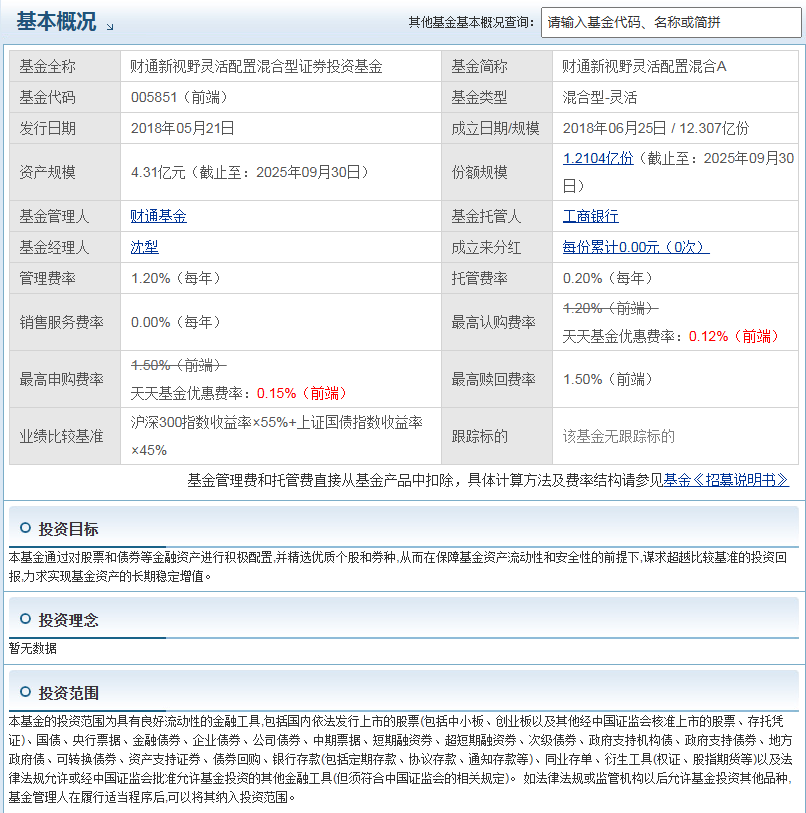Click the 销售服务费率 row label

[x=62, y=323]
